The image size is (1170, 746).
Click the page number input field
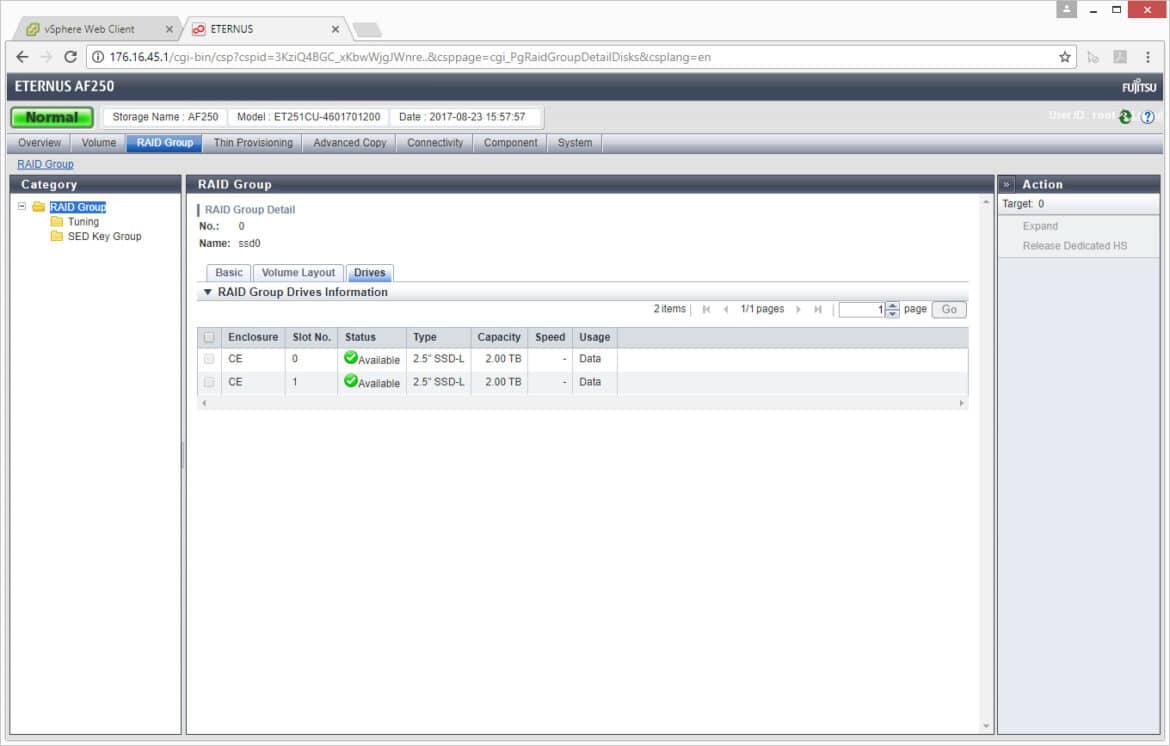(x=863, y=310)
